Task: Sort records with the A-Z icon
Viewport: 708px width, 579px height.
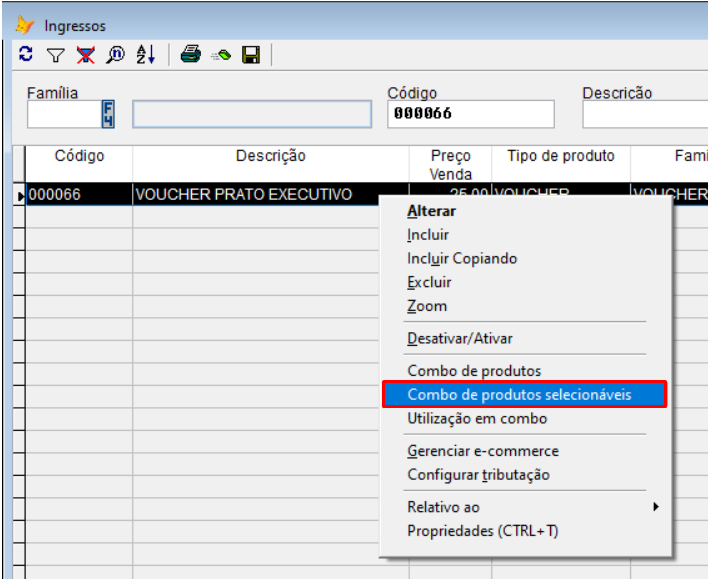Action: 145,55
